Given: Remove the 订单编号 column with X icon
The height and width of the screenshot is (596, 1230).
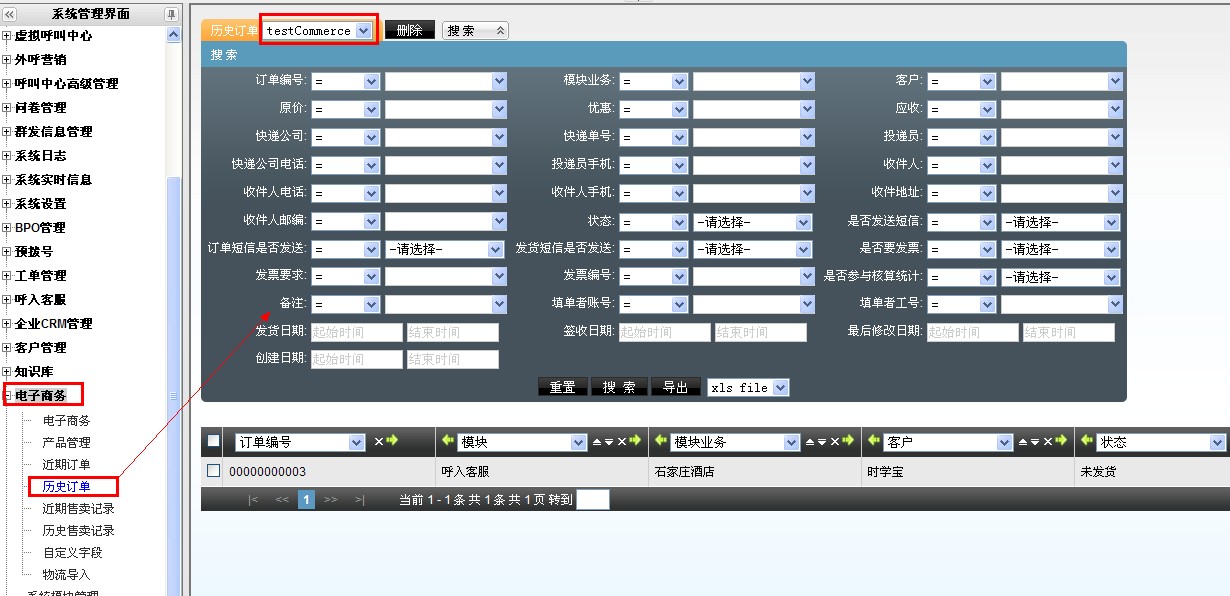Looking at the screenshot, I should pyautogui.click(x=378, y=441).
